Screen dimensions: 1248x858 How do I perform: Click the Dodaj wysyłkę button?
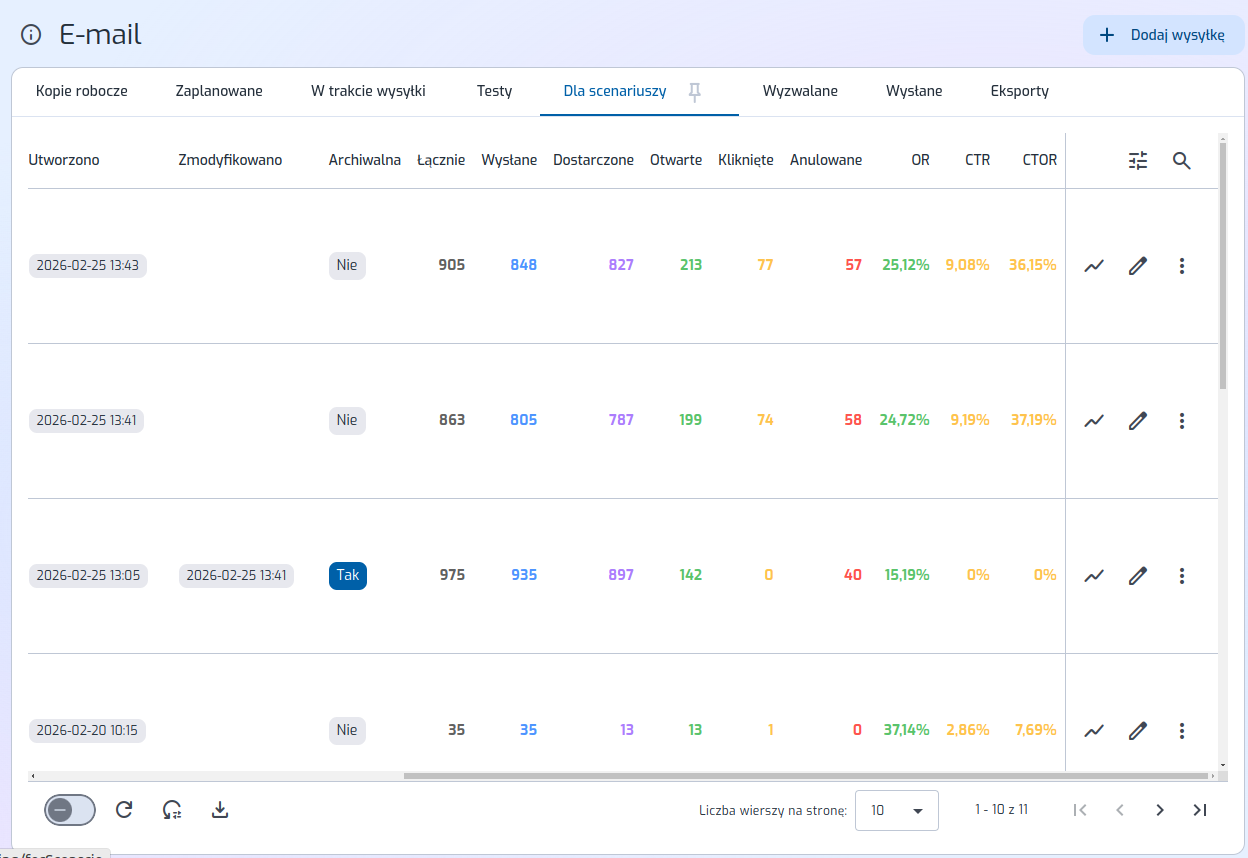pyautogui.click(x=1163, y=35)
